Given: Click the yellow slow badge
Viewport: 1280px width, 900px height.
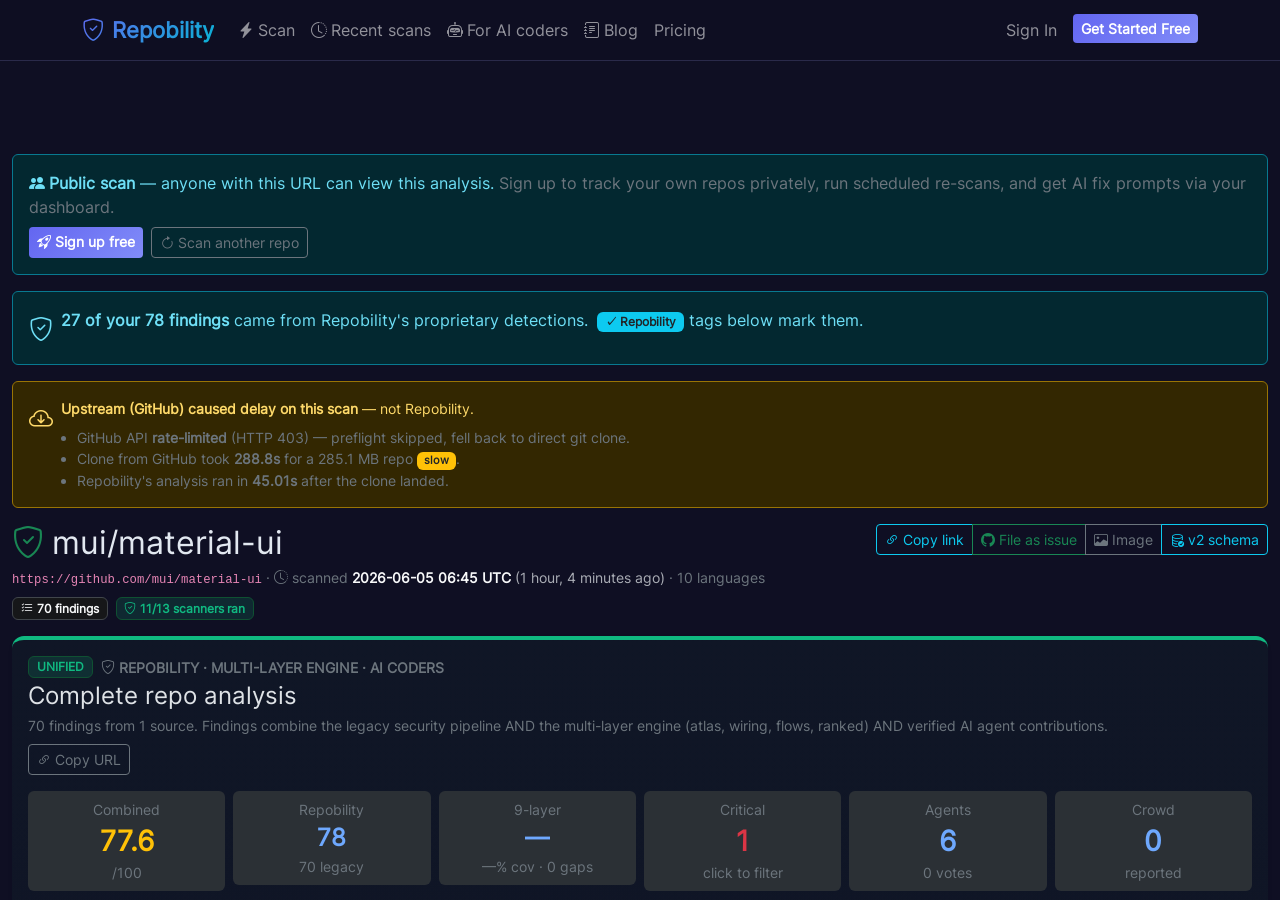Looking at the screenshot, I should (x=436, y=460).
